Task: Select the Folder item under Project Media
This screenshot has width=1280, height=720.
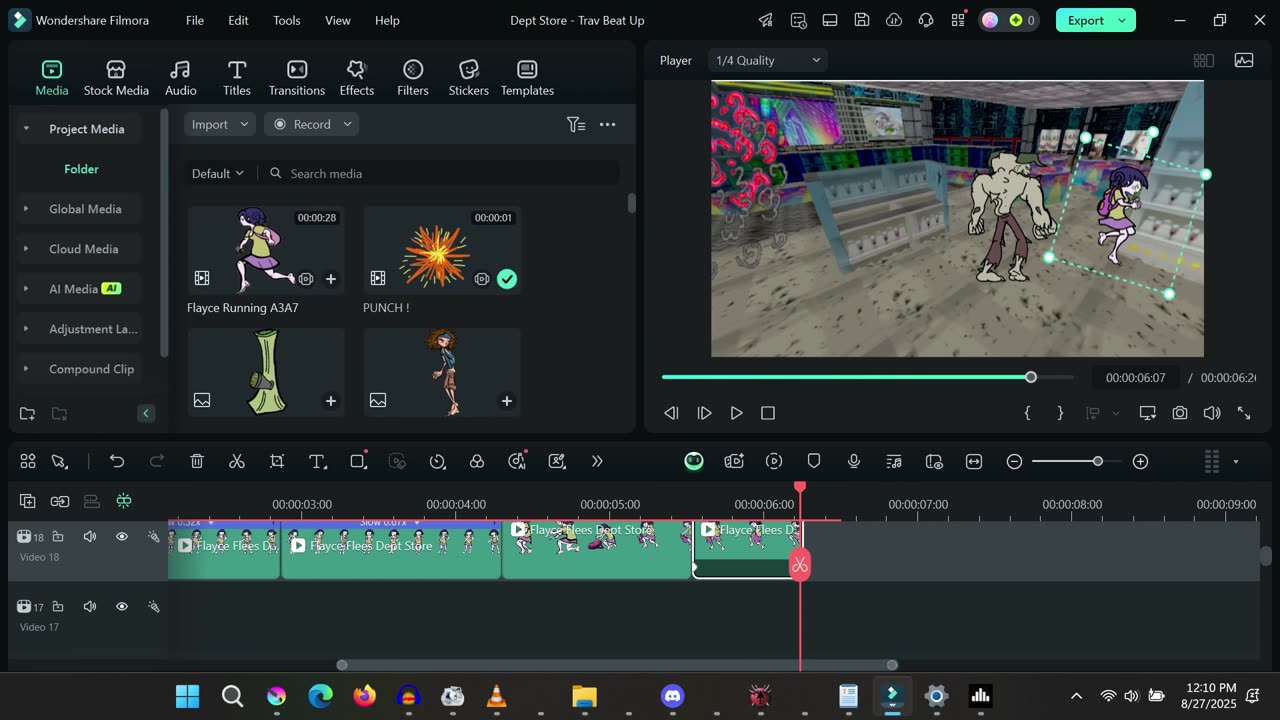Action: click(x=81, y=169)
